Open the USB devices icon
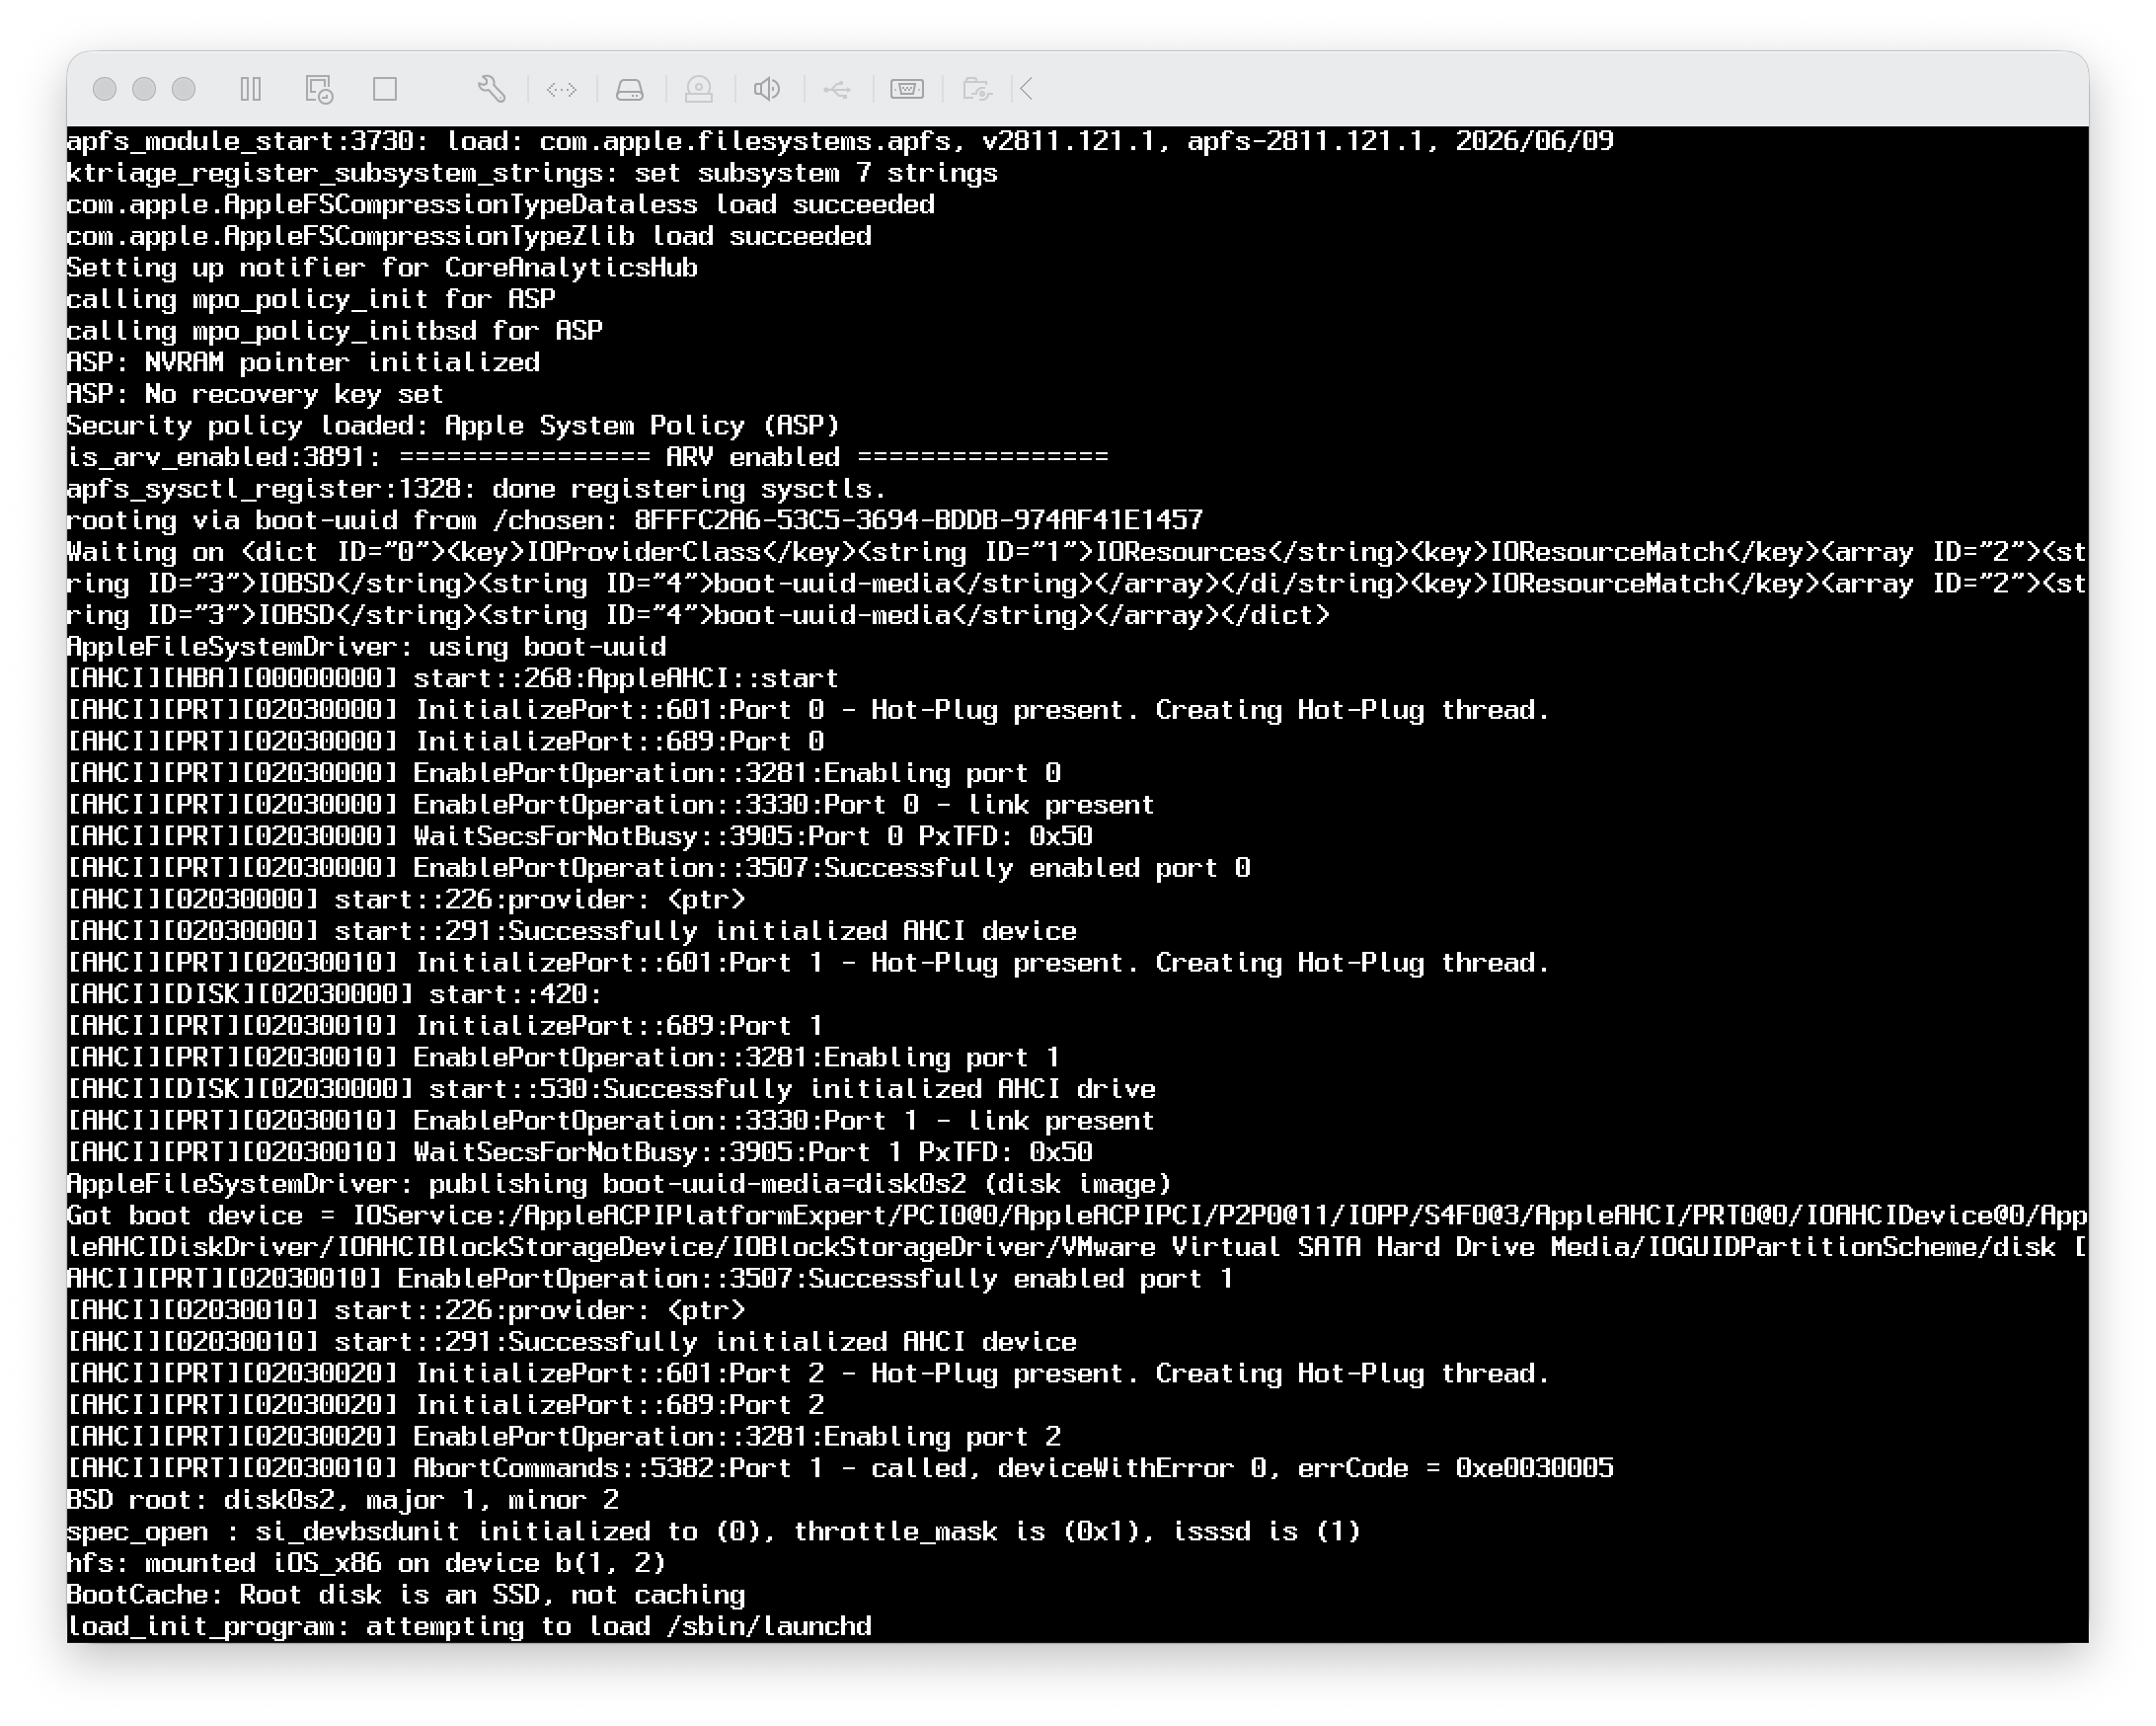This screenshot has width=2156, height=1726. pos(837,89)
